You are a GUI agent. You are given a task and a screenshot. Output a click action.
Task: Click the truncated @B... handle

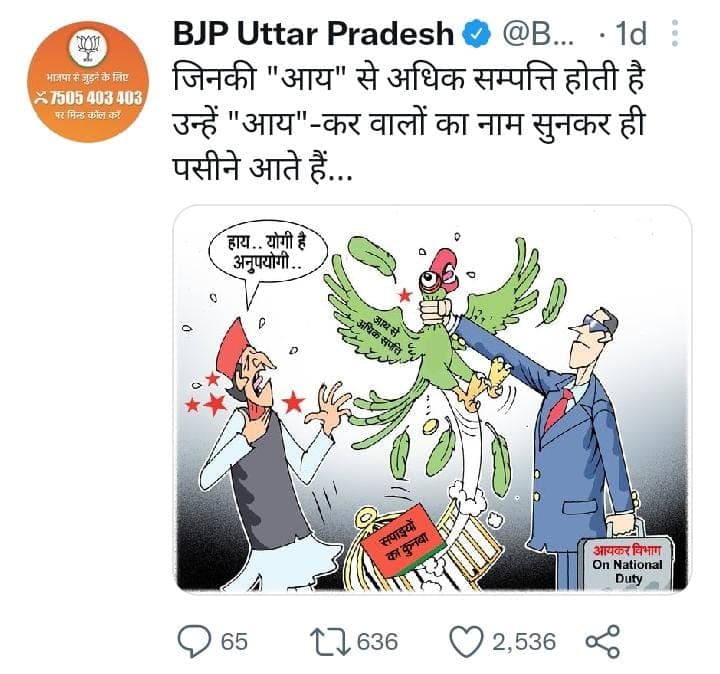tap(539, 34)
